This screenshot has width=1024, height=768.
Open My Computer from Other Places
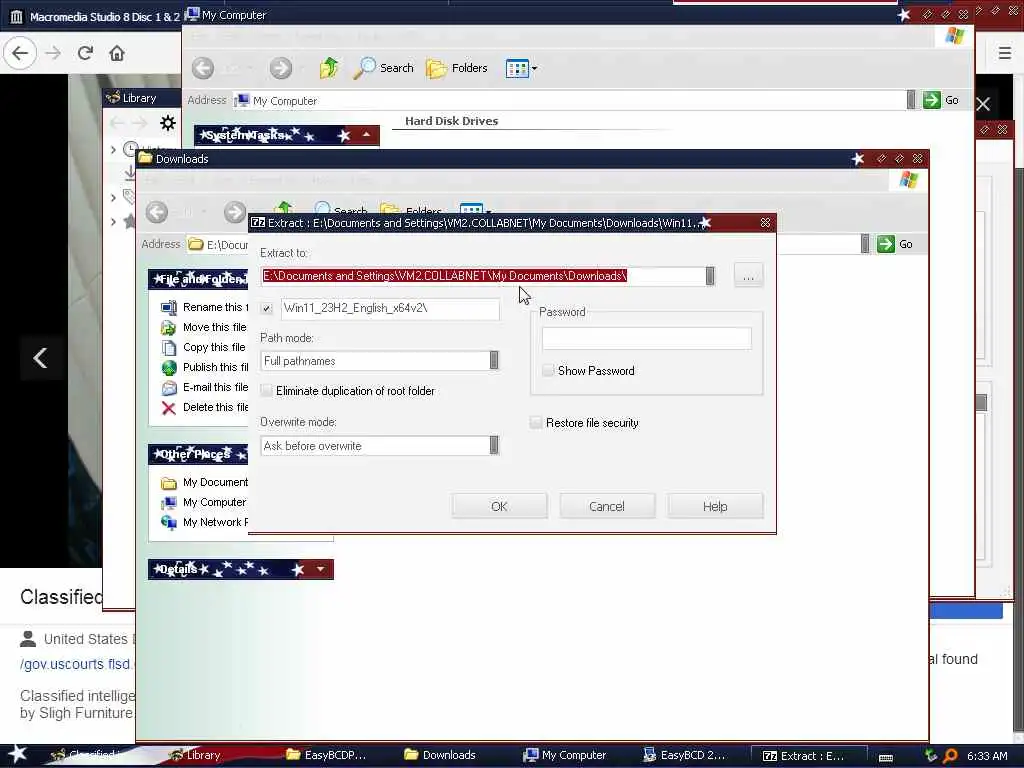tap(205, 502)
